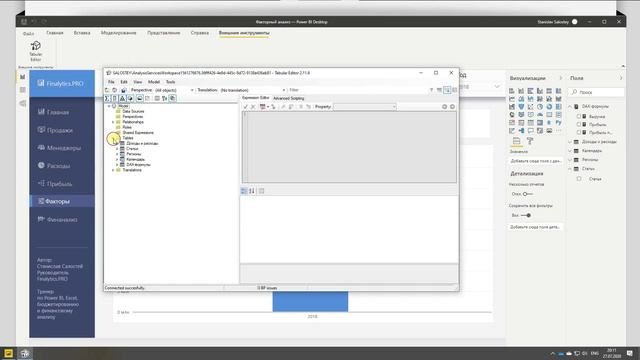Collapse the Visualizations pane with its chevron

[560, 78]
